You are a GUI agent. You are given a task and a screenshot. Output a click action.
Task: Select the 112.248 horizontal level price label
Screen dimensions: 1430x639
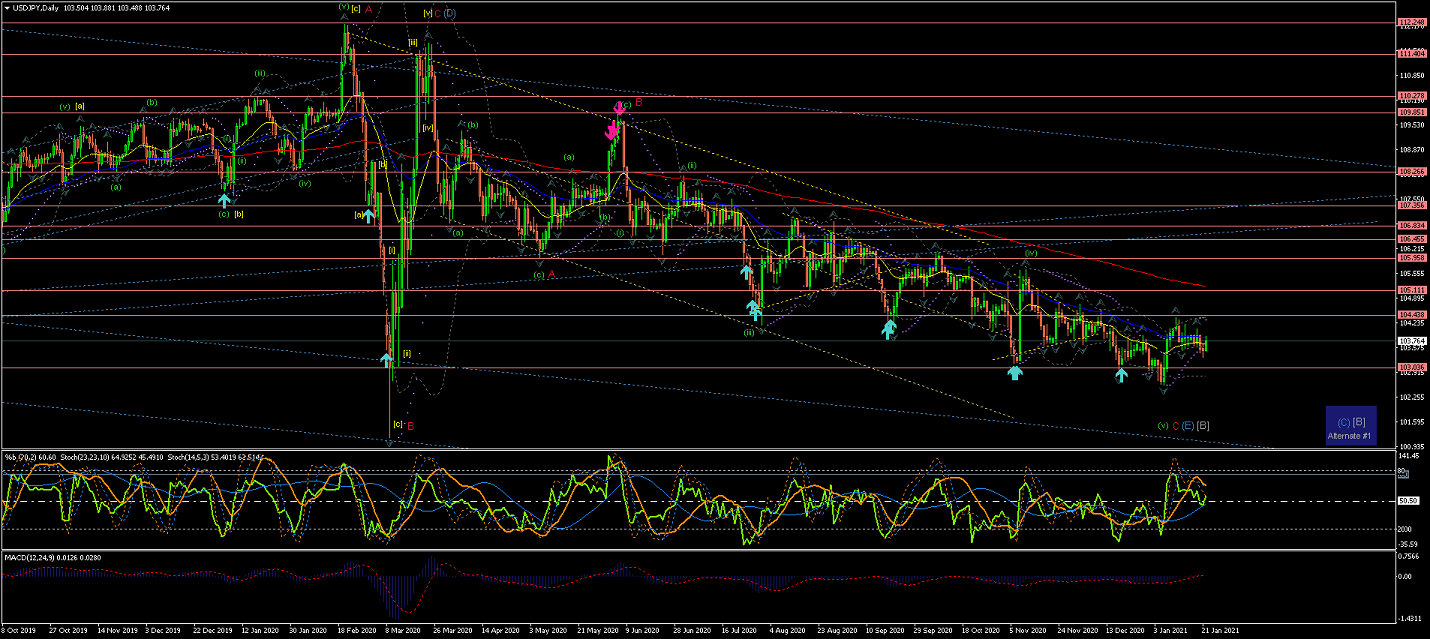1411,22
